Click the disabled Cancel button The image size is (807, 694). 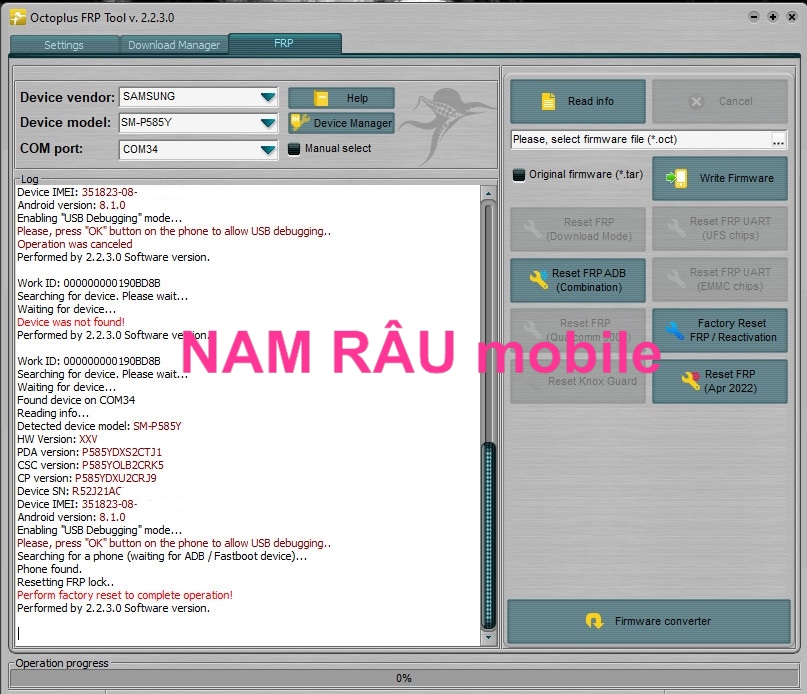(x=720, y=101)
